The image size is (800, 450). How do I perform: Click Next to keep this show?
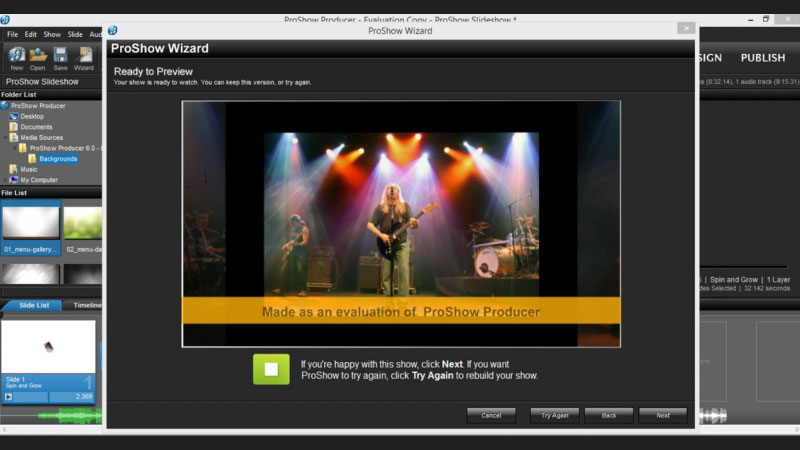tap(663, 415)
